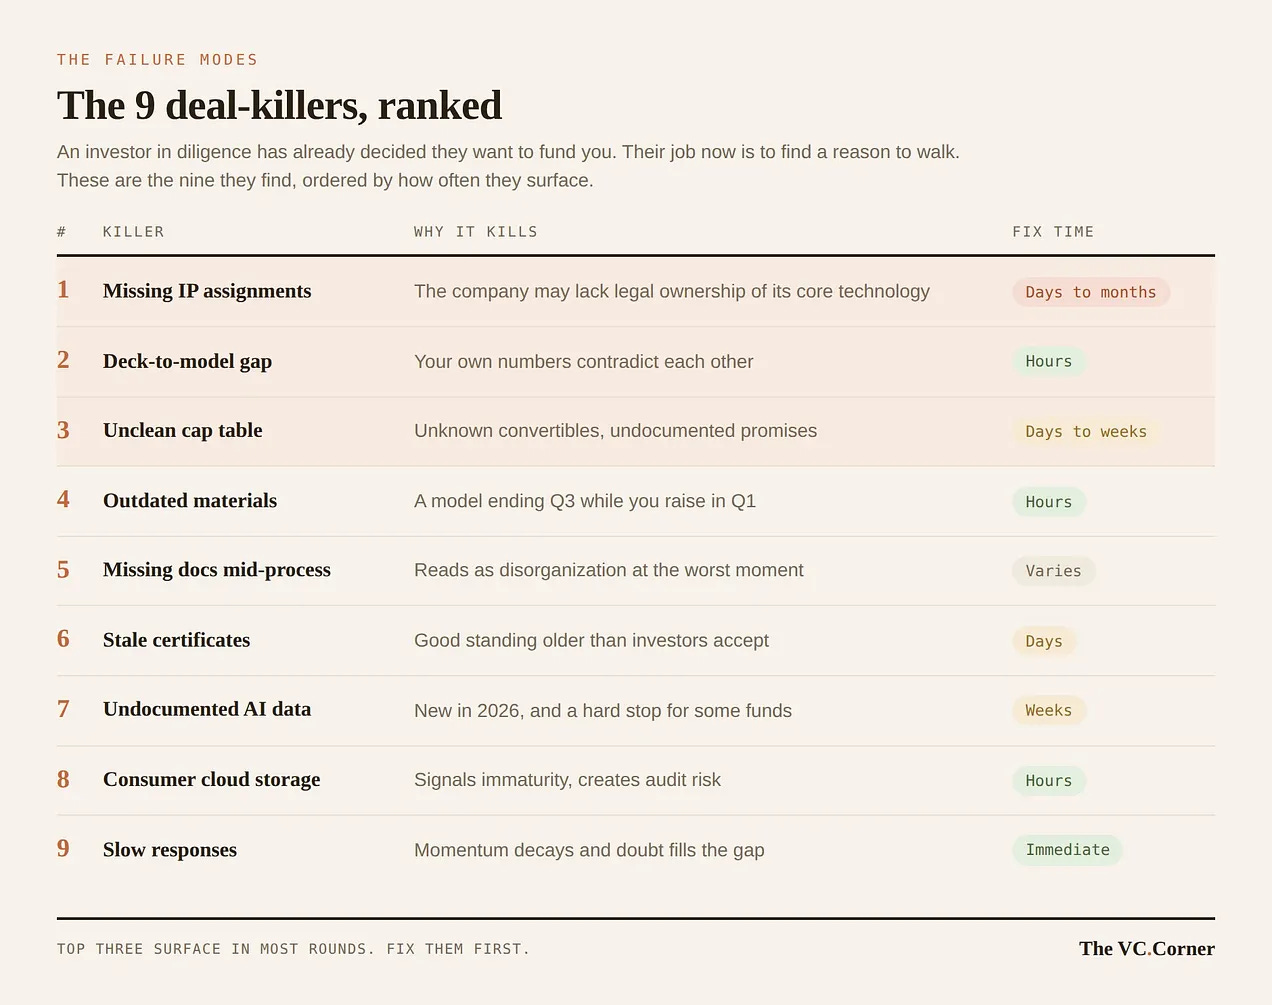Click the 'Outdated materials' killer name
The height and width of the screenshot is (1005, 1272).
tap(190, 500)
